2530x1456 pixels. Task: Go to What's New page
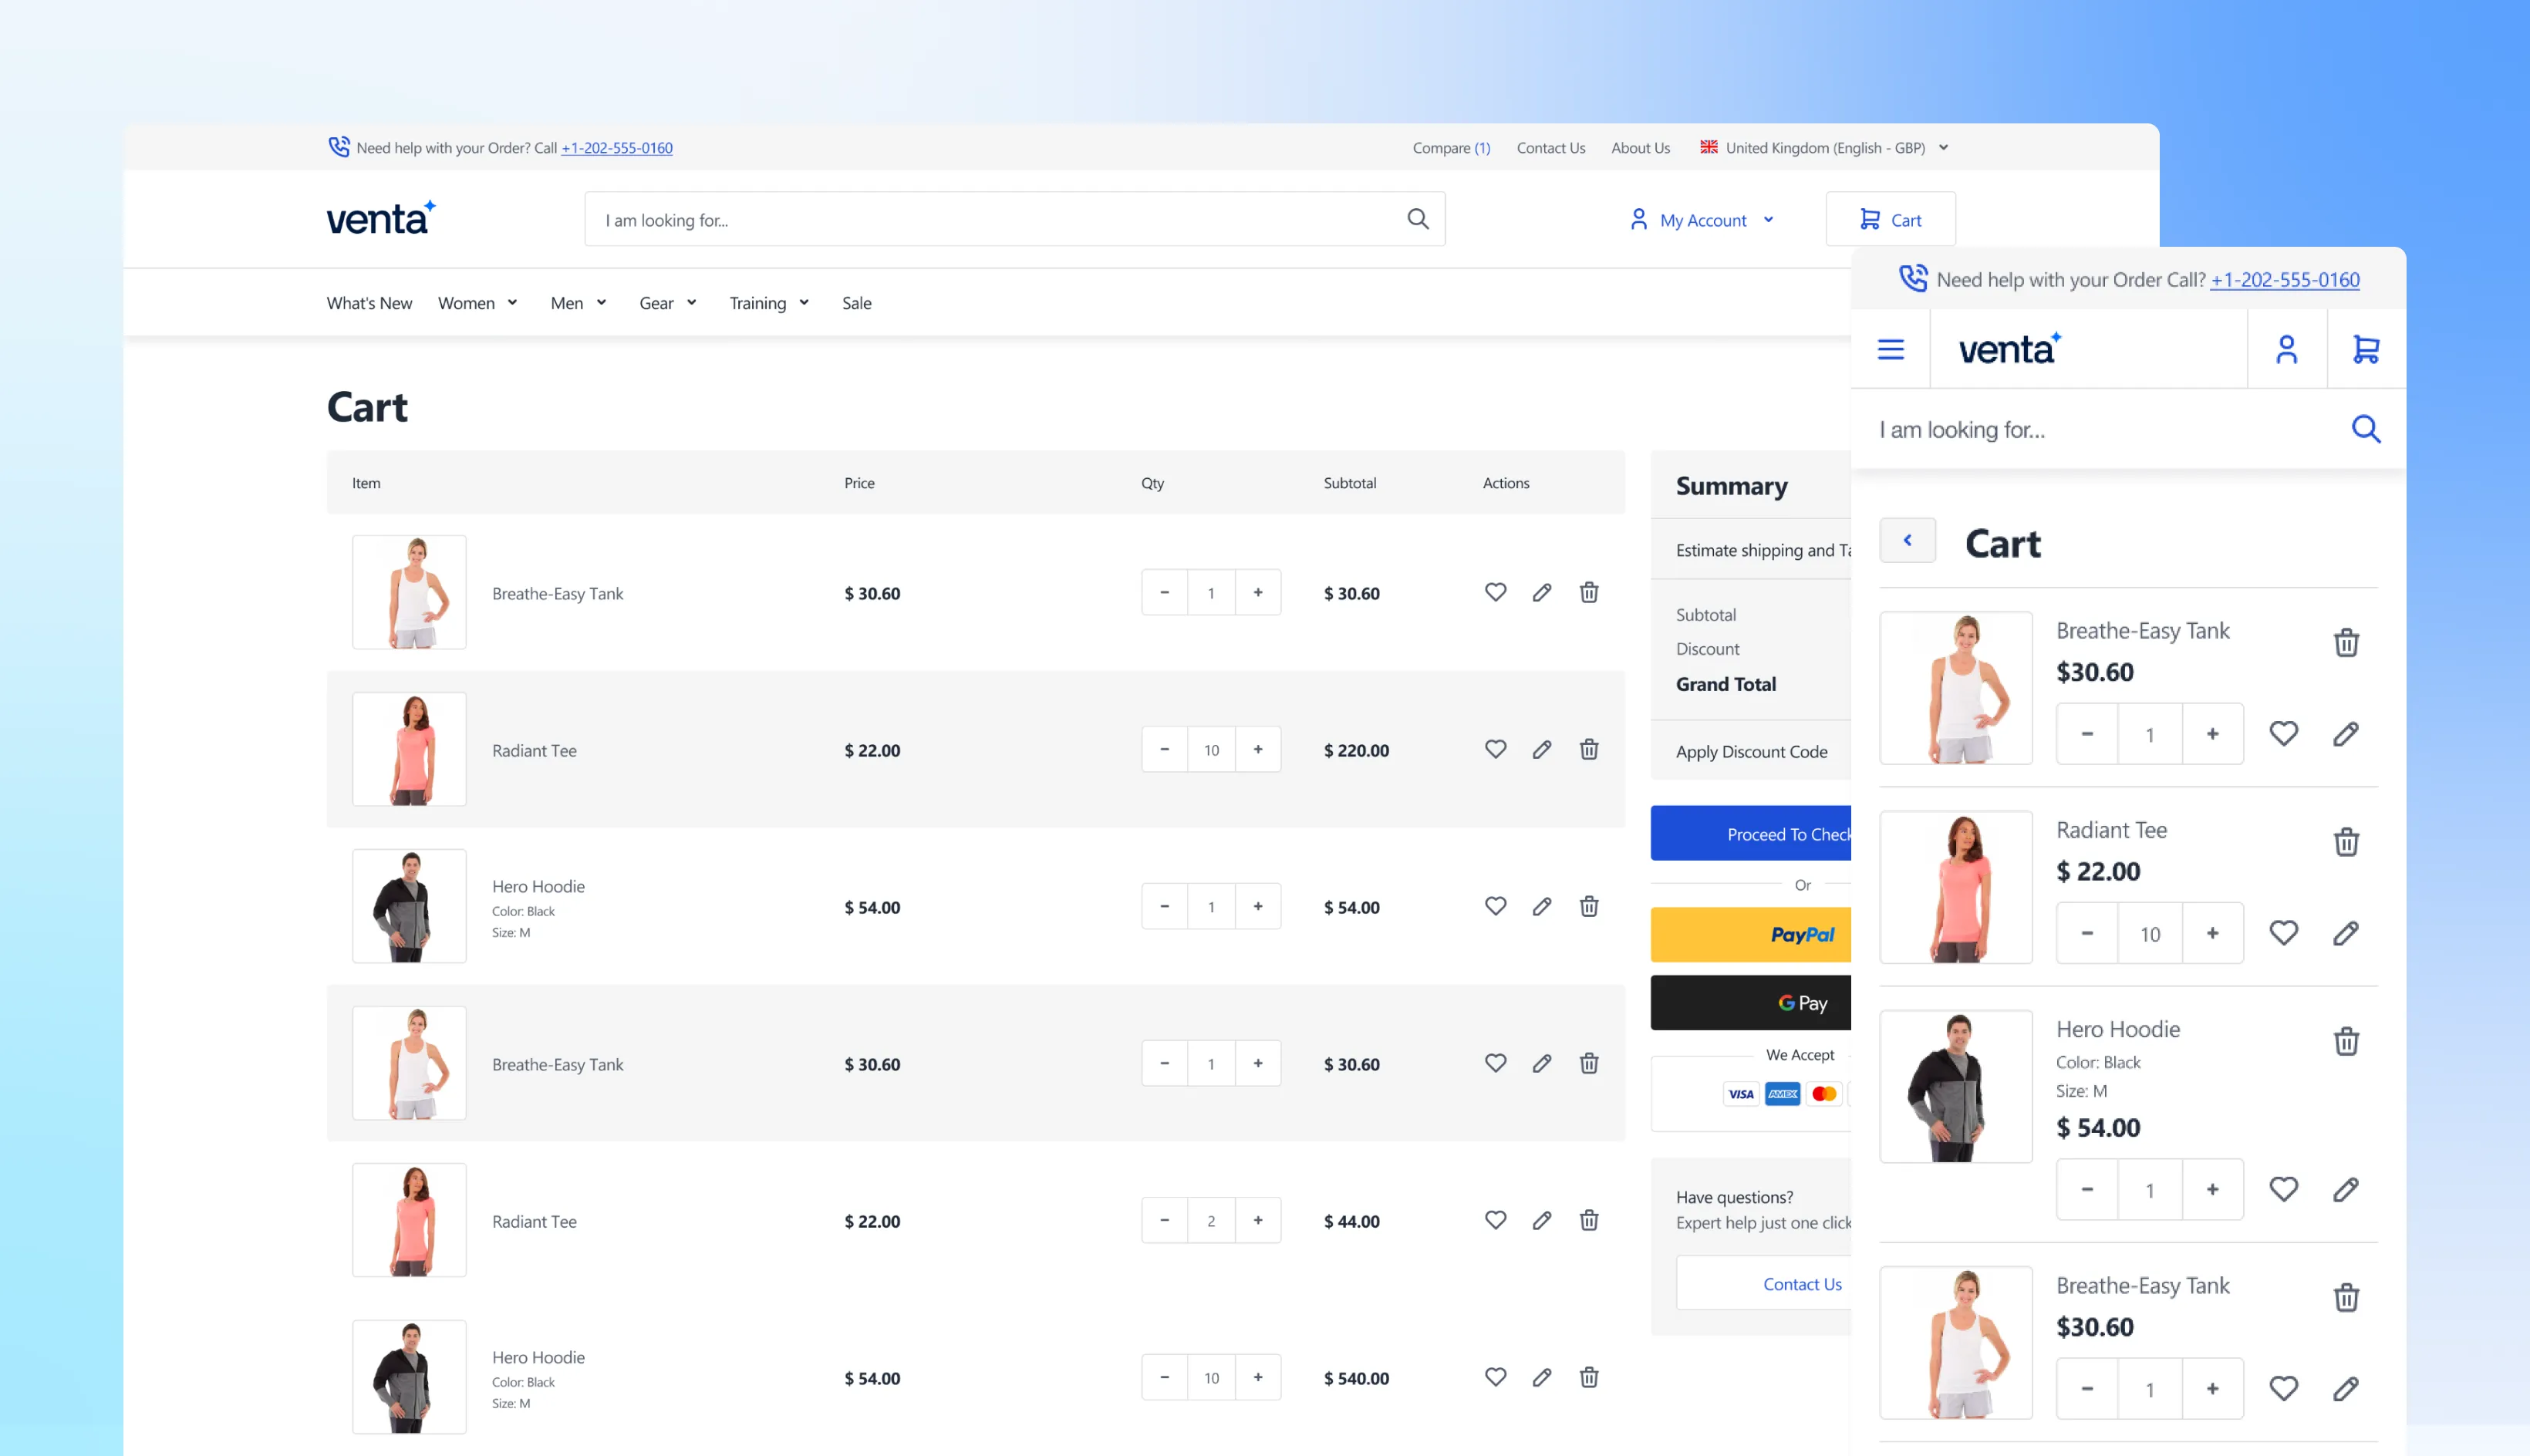(x=369, y=303)
